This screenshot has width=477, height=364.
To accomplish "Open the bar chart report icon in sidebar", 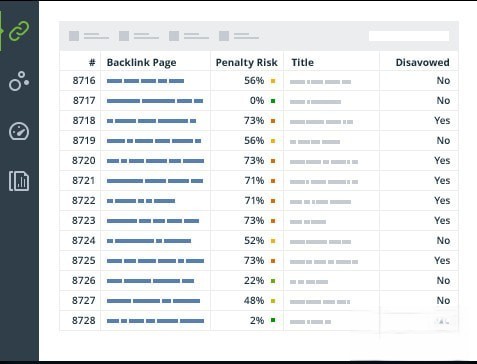I will pyautogui.click(x=19, y=181).
